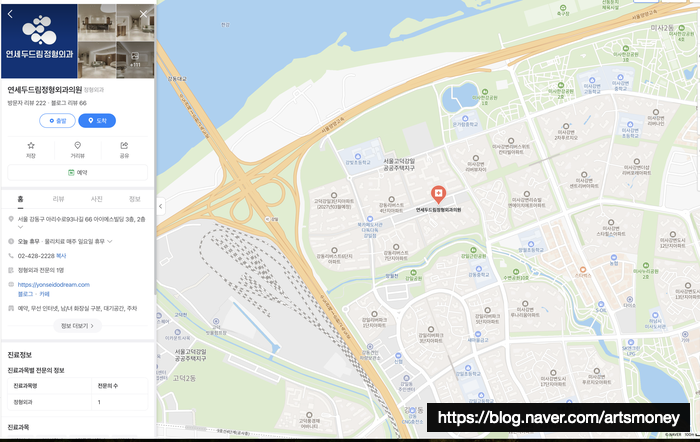
Task: Select 수변공원10호 park marker
Action: 516,272
